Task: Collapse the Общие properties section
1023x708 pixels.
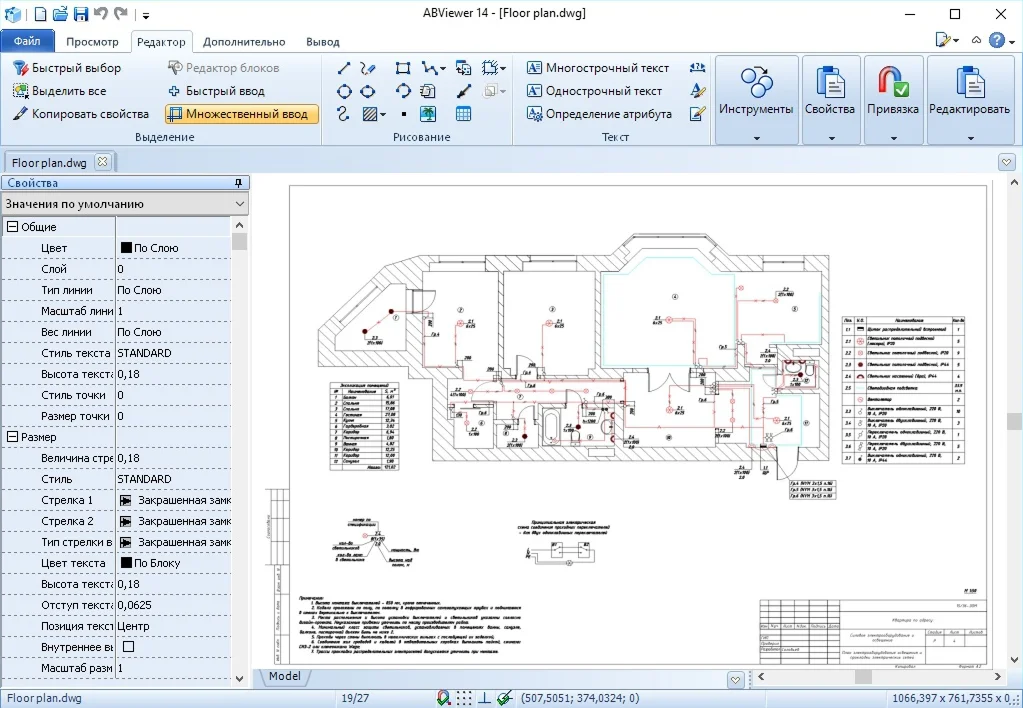Action: point(13,227)
